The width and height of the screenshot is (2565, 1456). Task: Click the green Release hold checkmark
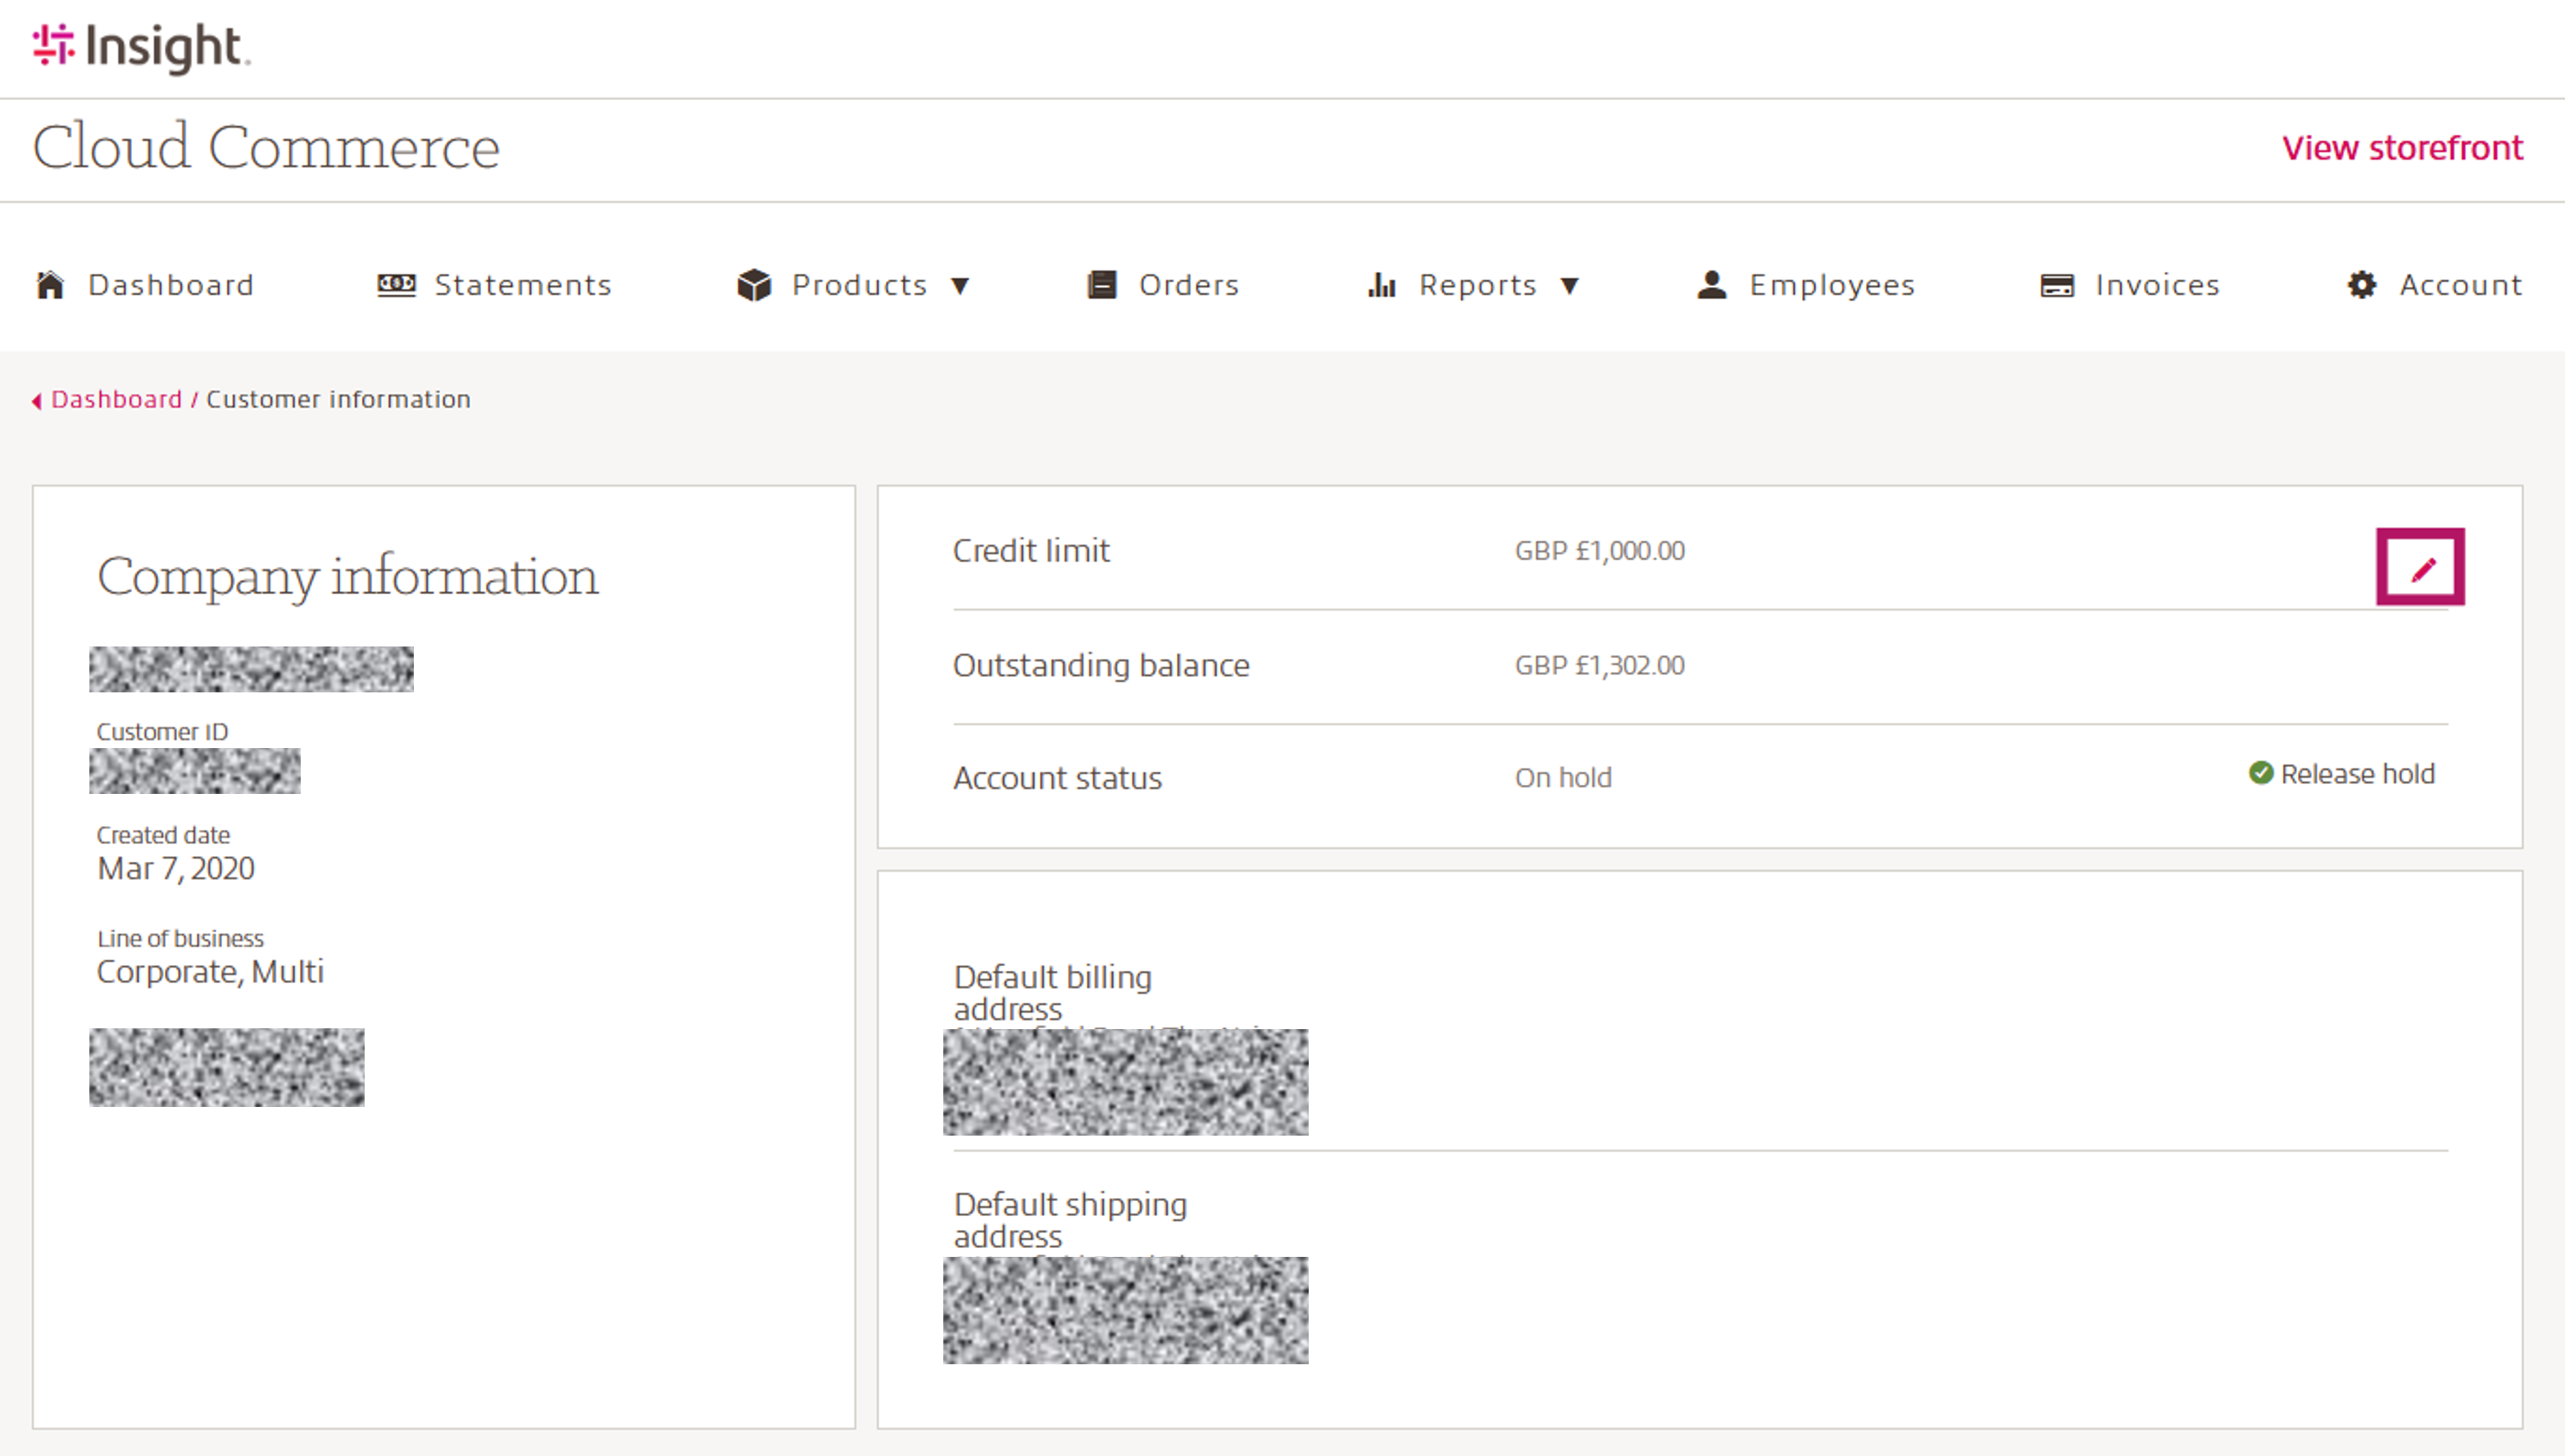click(x=2261, y=773)
